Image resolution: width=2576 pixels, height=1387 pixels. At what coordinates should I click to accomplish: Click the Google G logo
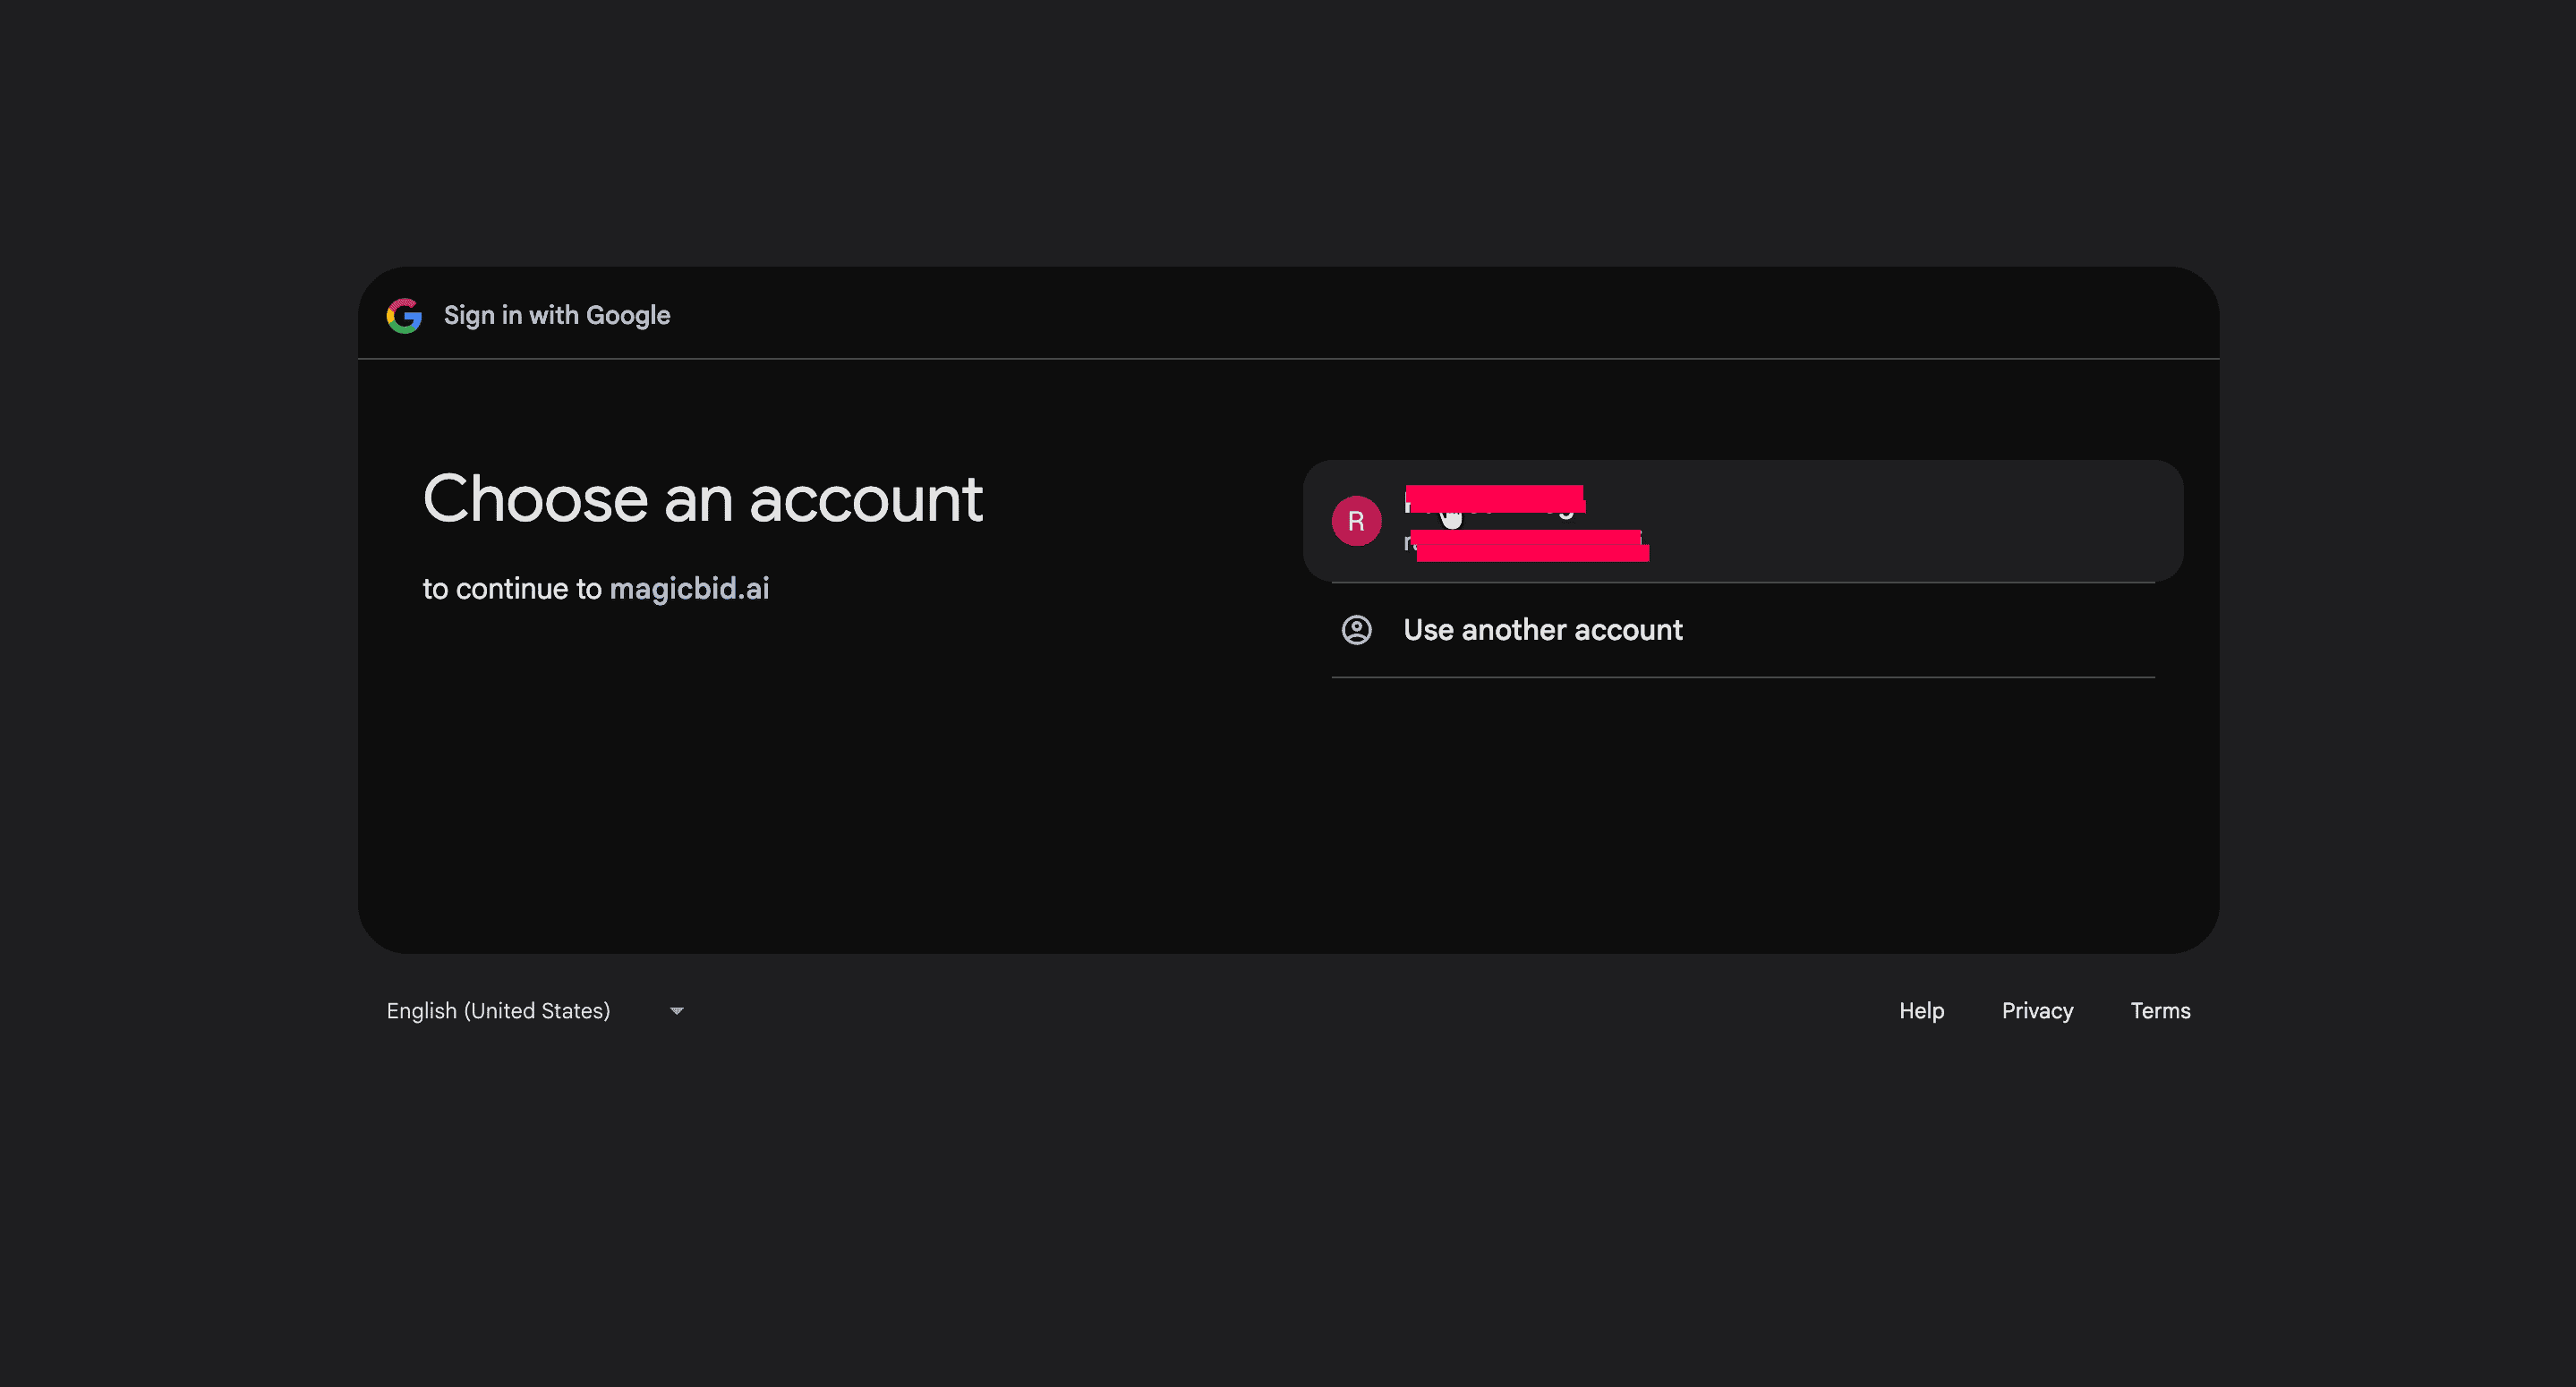404,316
